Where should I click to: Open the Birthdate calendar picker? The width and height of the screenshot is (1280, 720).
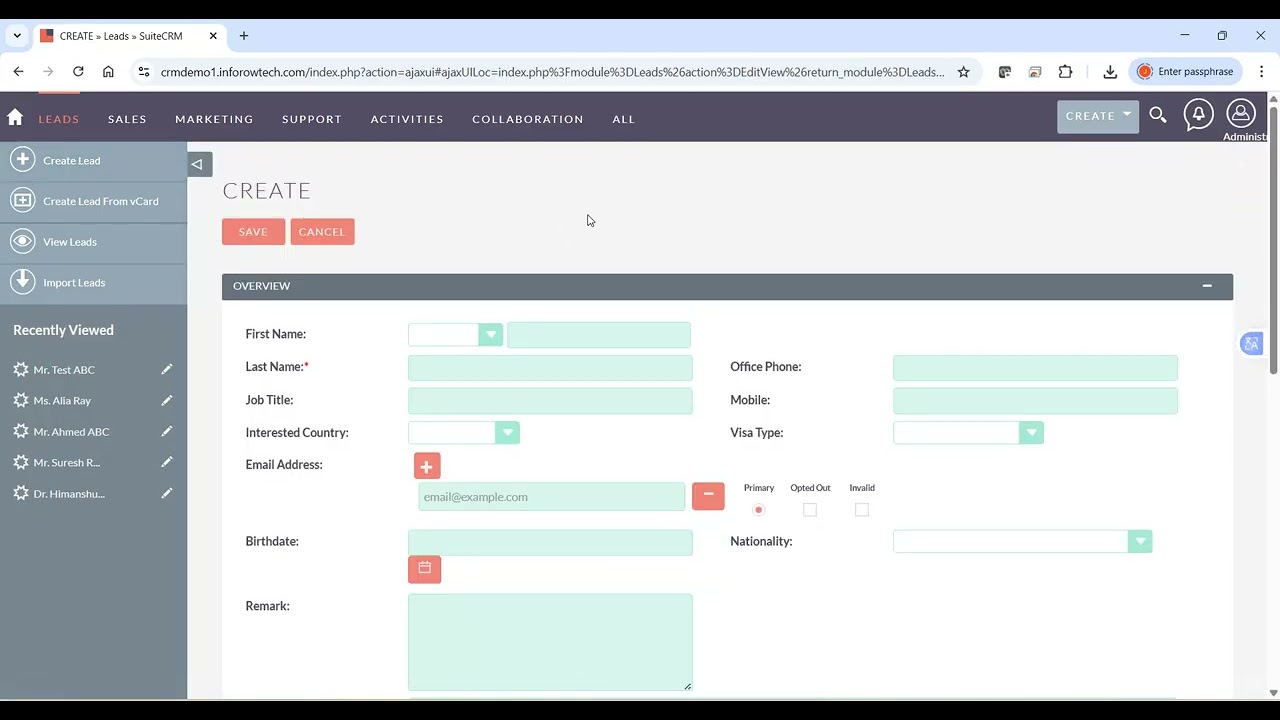coord(424,569)
